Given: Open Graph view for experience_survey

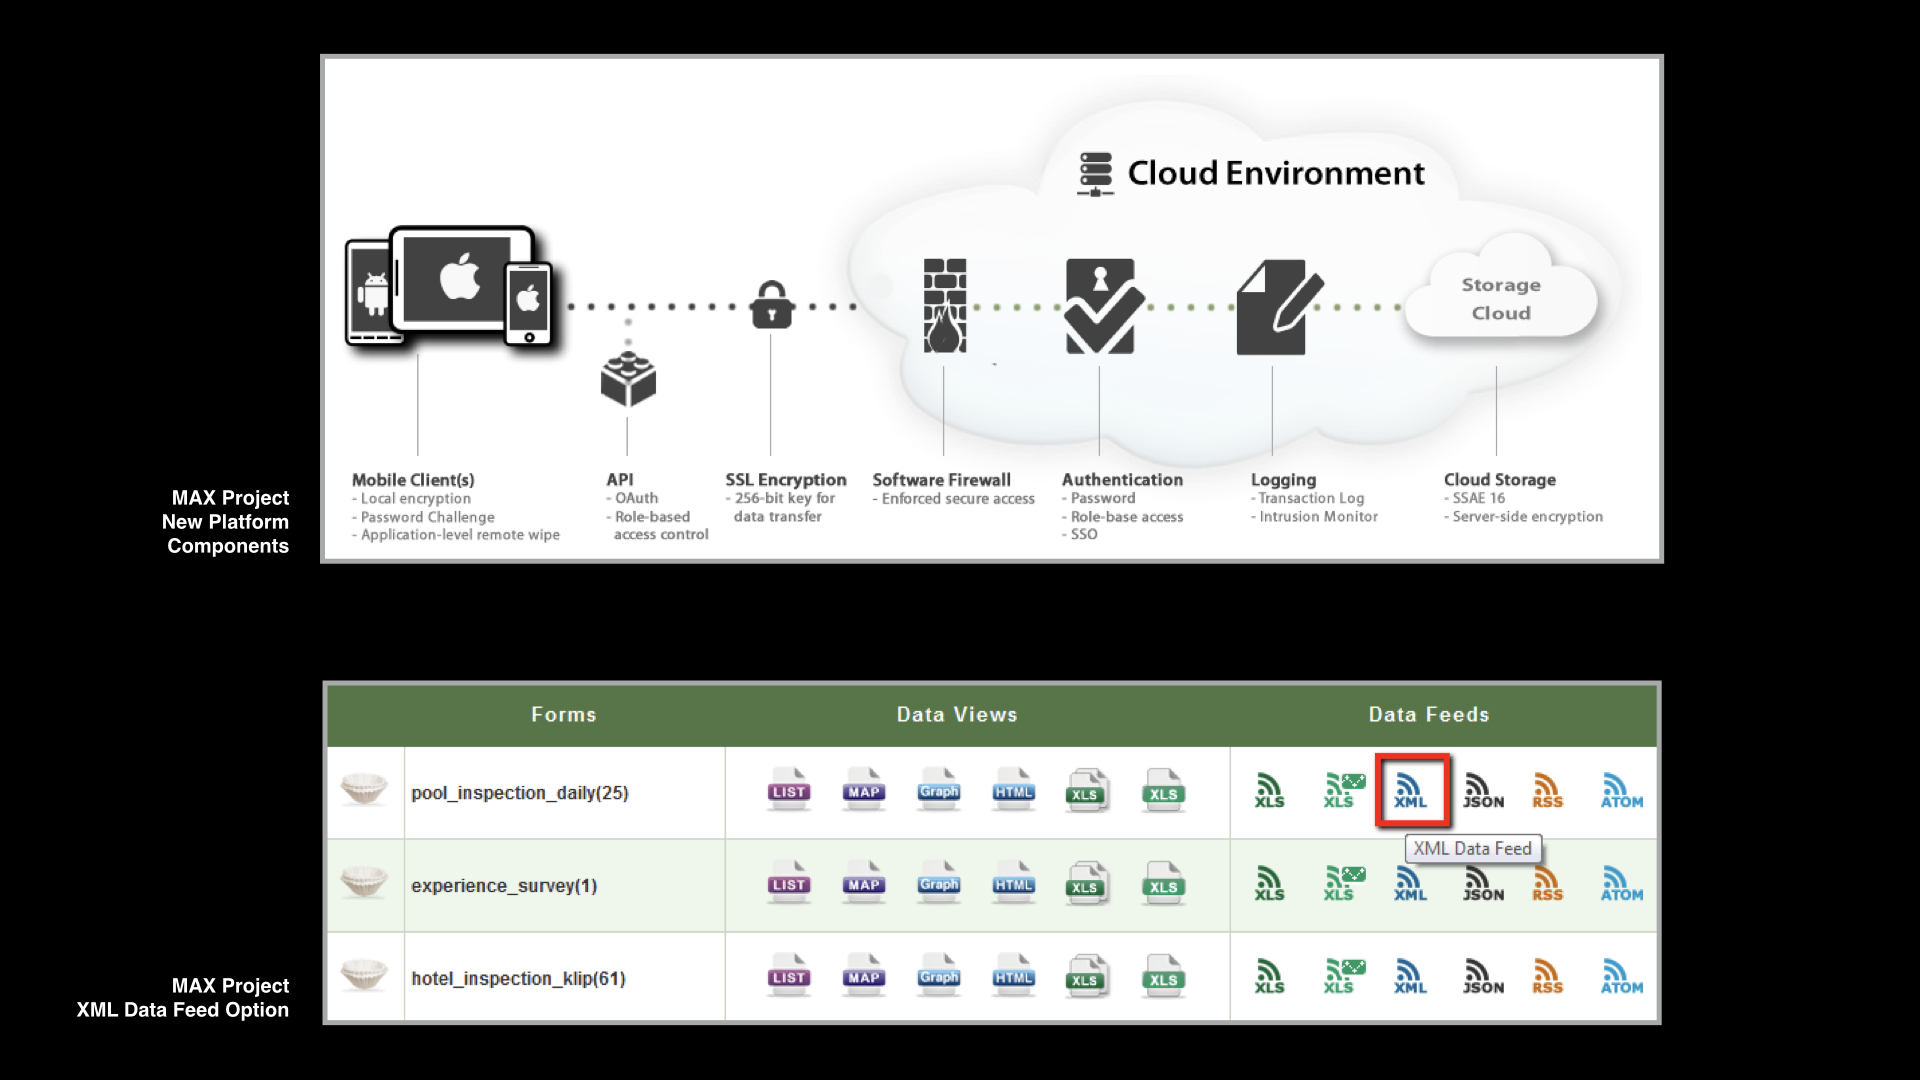Looking at the screenshot, I should coord(939,883).
